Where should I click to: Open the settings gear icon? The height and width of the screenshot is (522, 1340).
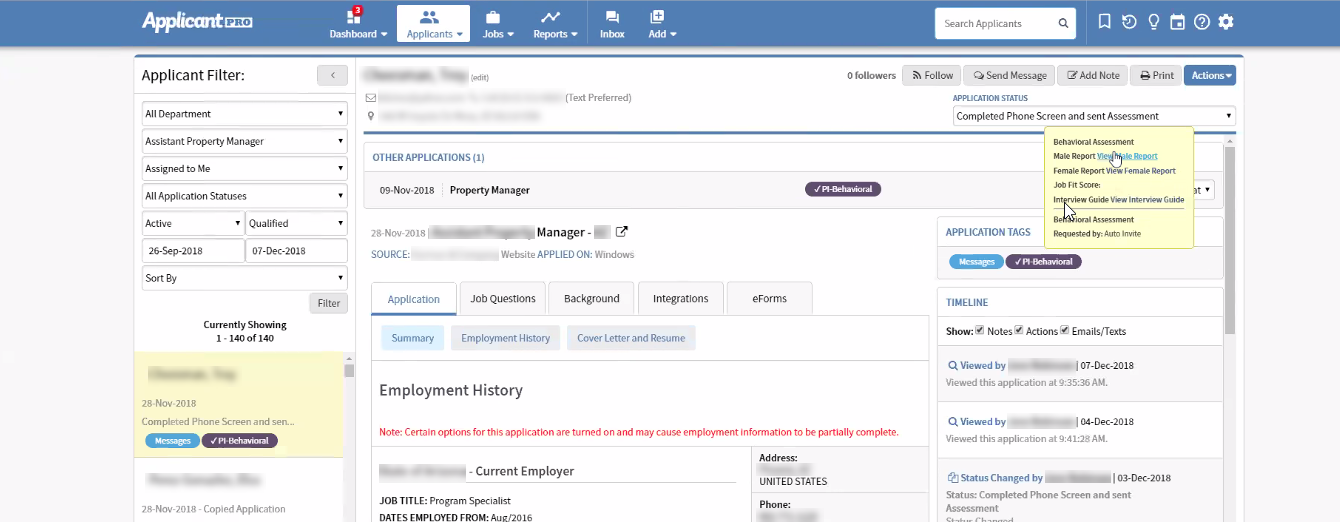[1226, 22]
